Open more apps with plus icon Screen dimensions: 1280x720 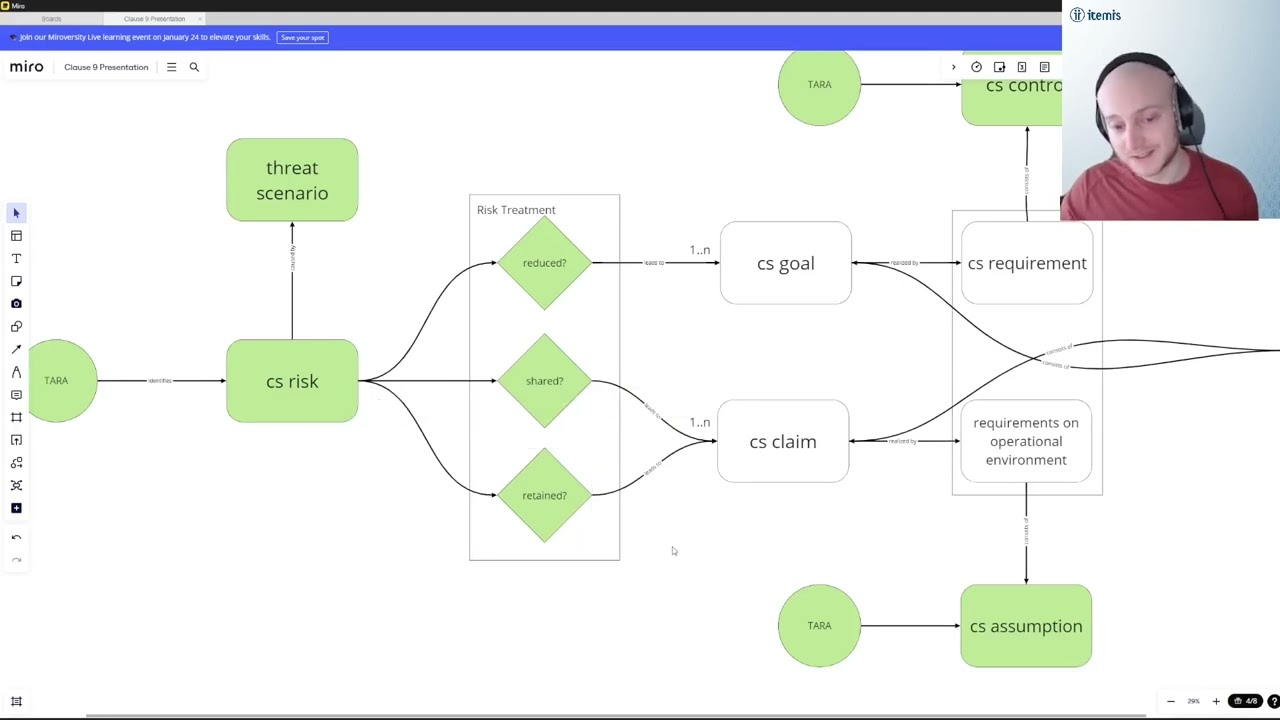click(x=16, y=508)
